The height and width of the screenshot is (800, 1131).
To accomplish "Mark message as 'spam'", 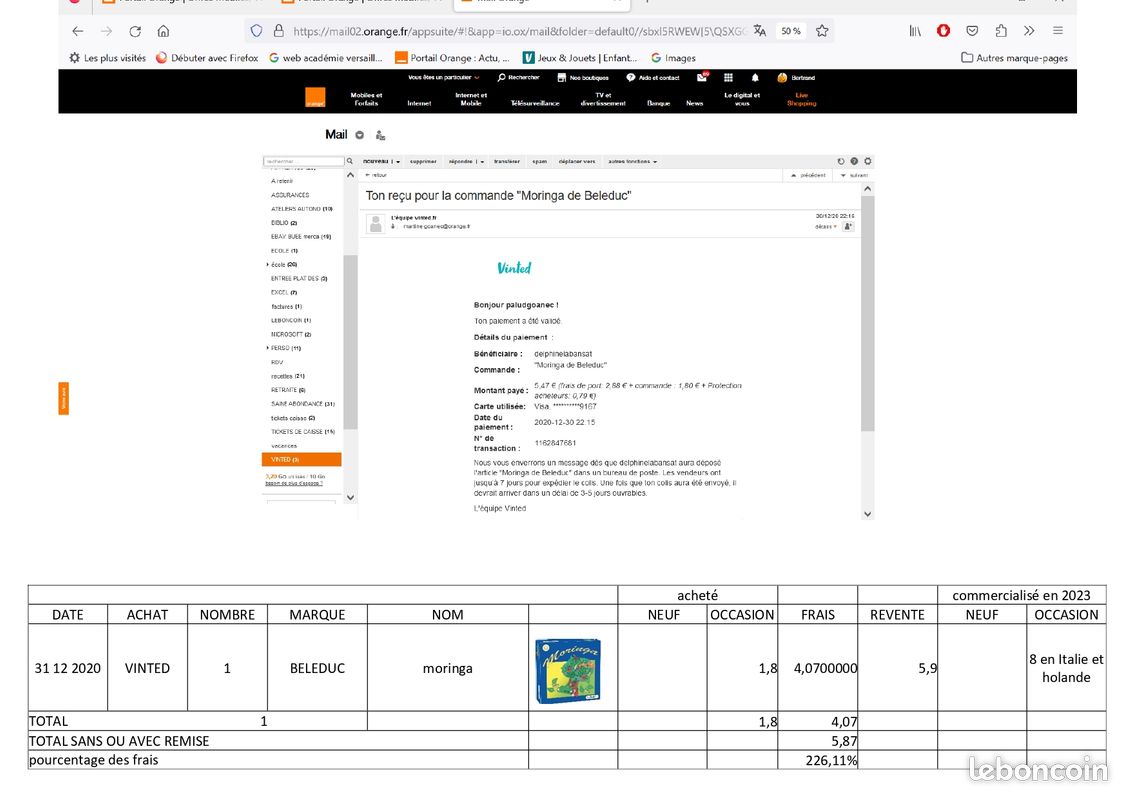I will pyautogui.click(x=540, y=162).
